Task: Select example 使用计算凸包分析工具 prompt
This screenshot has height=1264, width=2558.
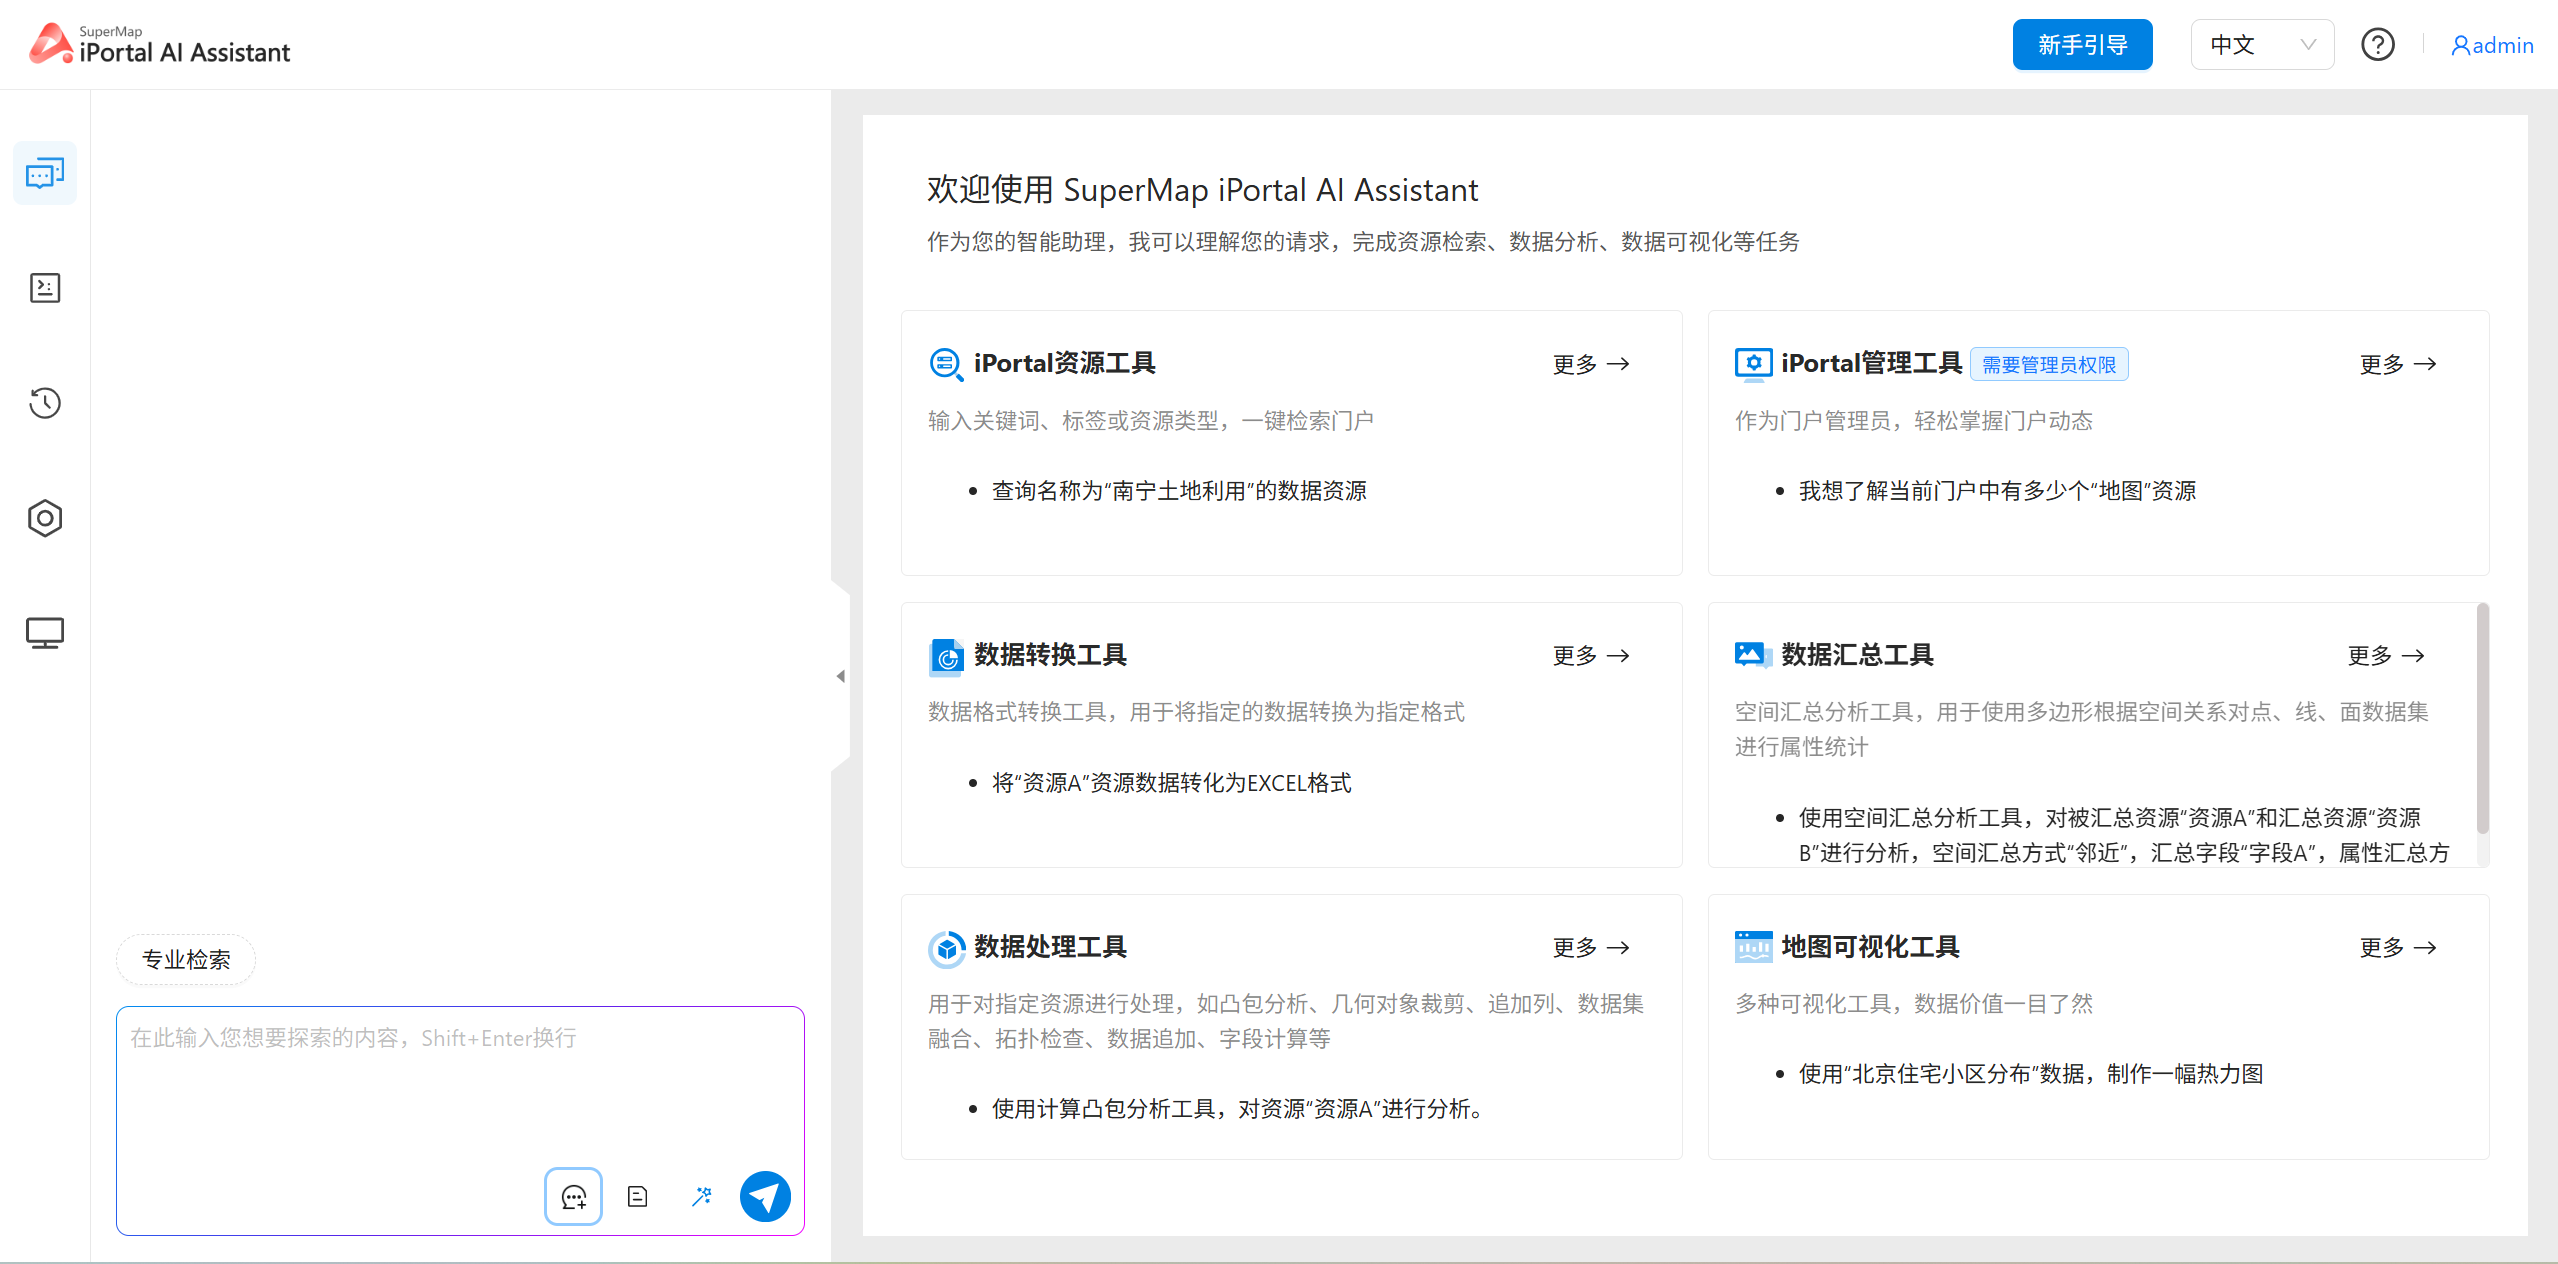Action: 1238,1109
